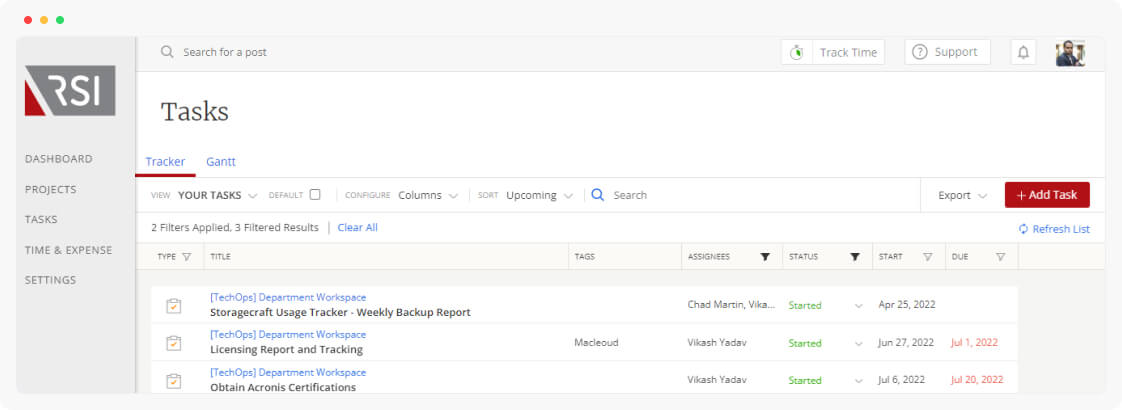This screenshot has height=410, width=1122.
Task: Open Time & Expense in sidebar
Action: point(68,250)
